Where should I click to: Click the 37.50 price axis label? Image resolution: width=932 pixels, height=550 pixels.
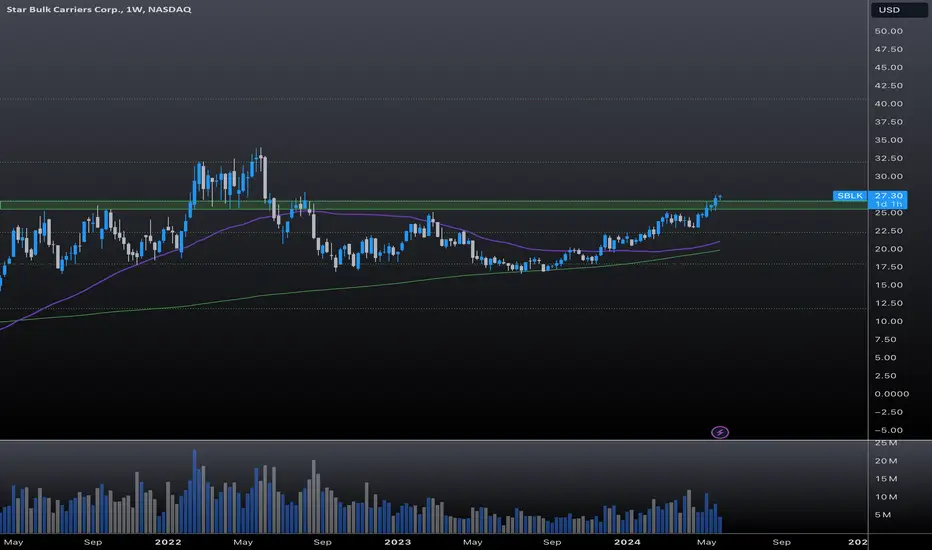pyautogui.click(x=888, y=122)
